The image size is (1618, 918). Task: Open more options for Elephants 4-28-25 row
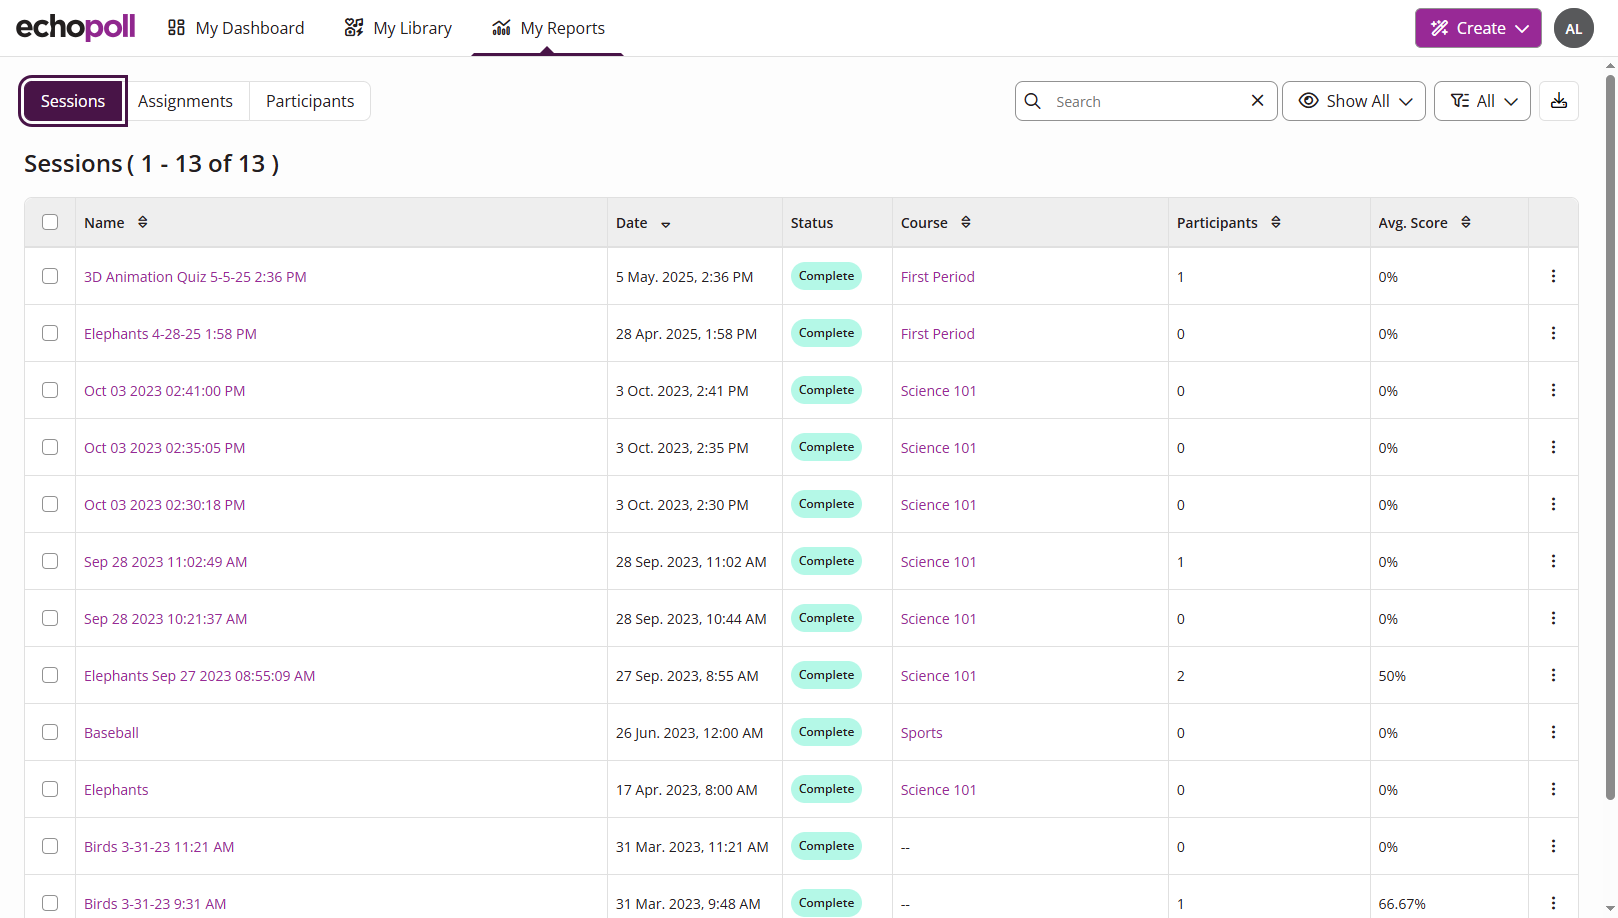coord(1553,333)
